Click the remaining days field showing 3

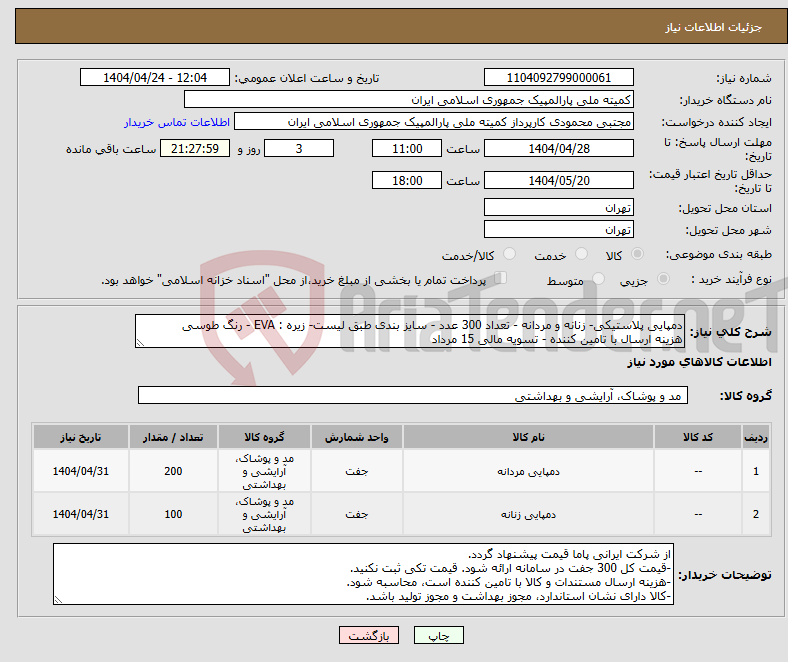coord(299,148)
